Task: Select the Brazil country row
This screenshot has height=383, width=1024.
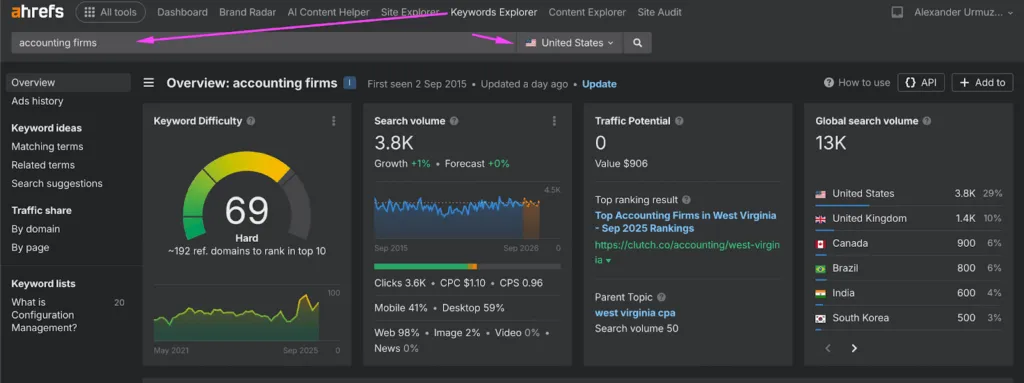Action: coord(908,269)
